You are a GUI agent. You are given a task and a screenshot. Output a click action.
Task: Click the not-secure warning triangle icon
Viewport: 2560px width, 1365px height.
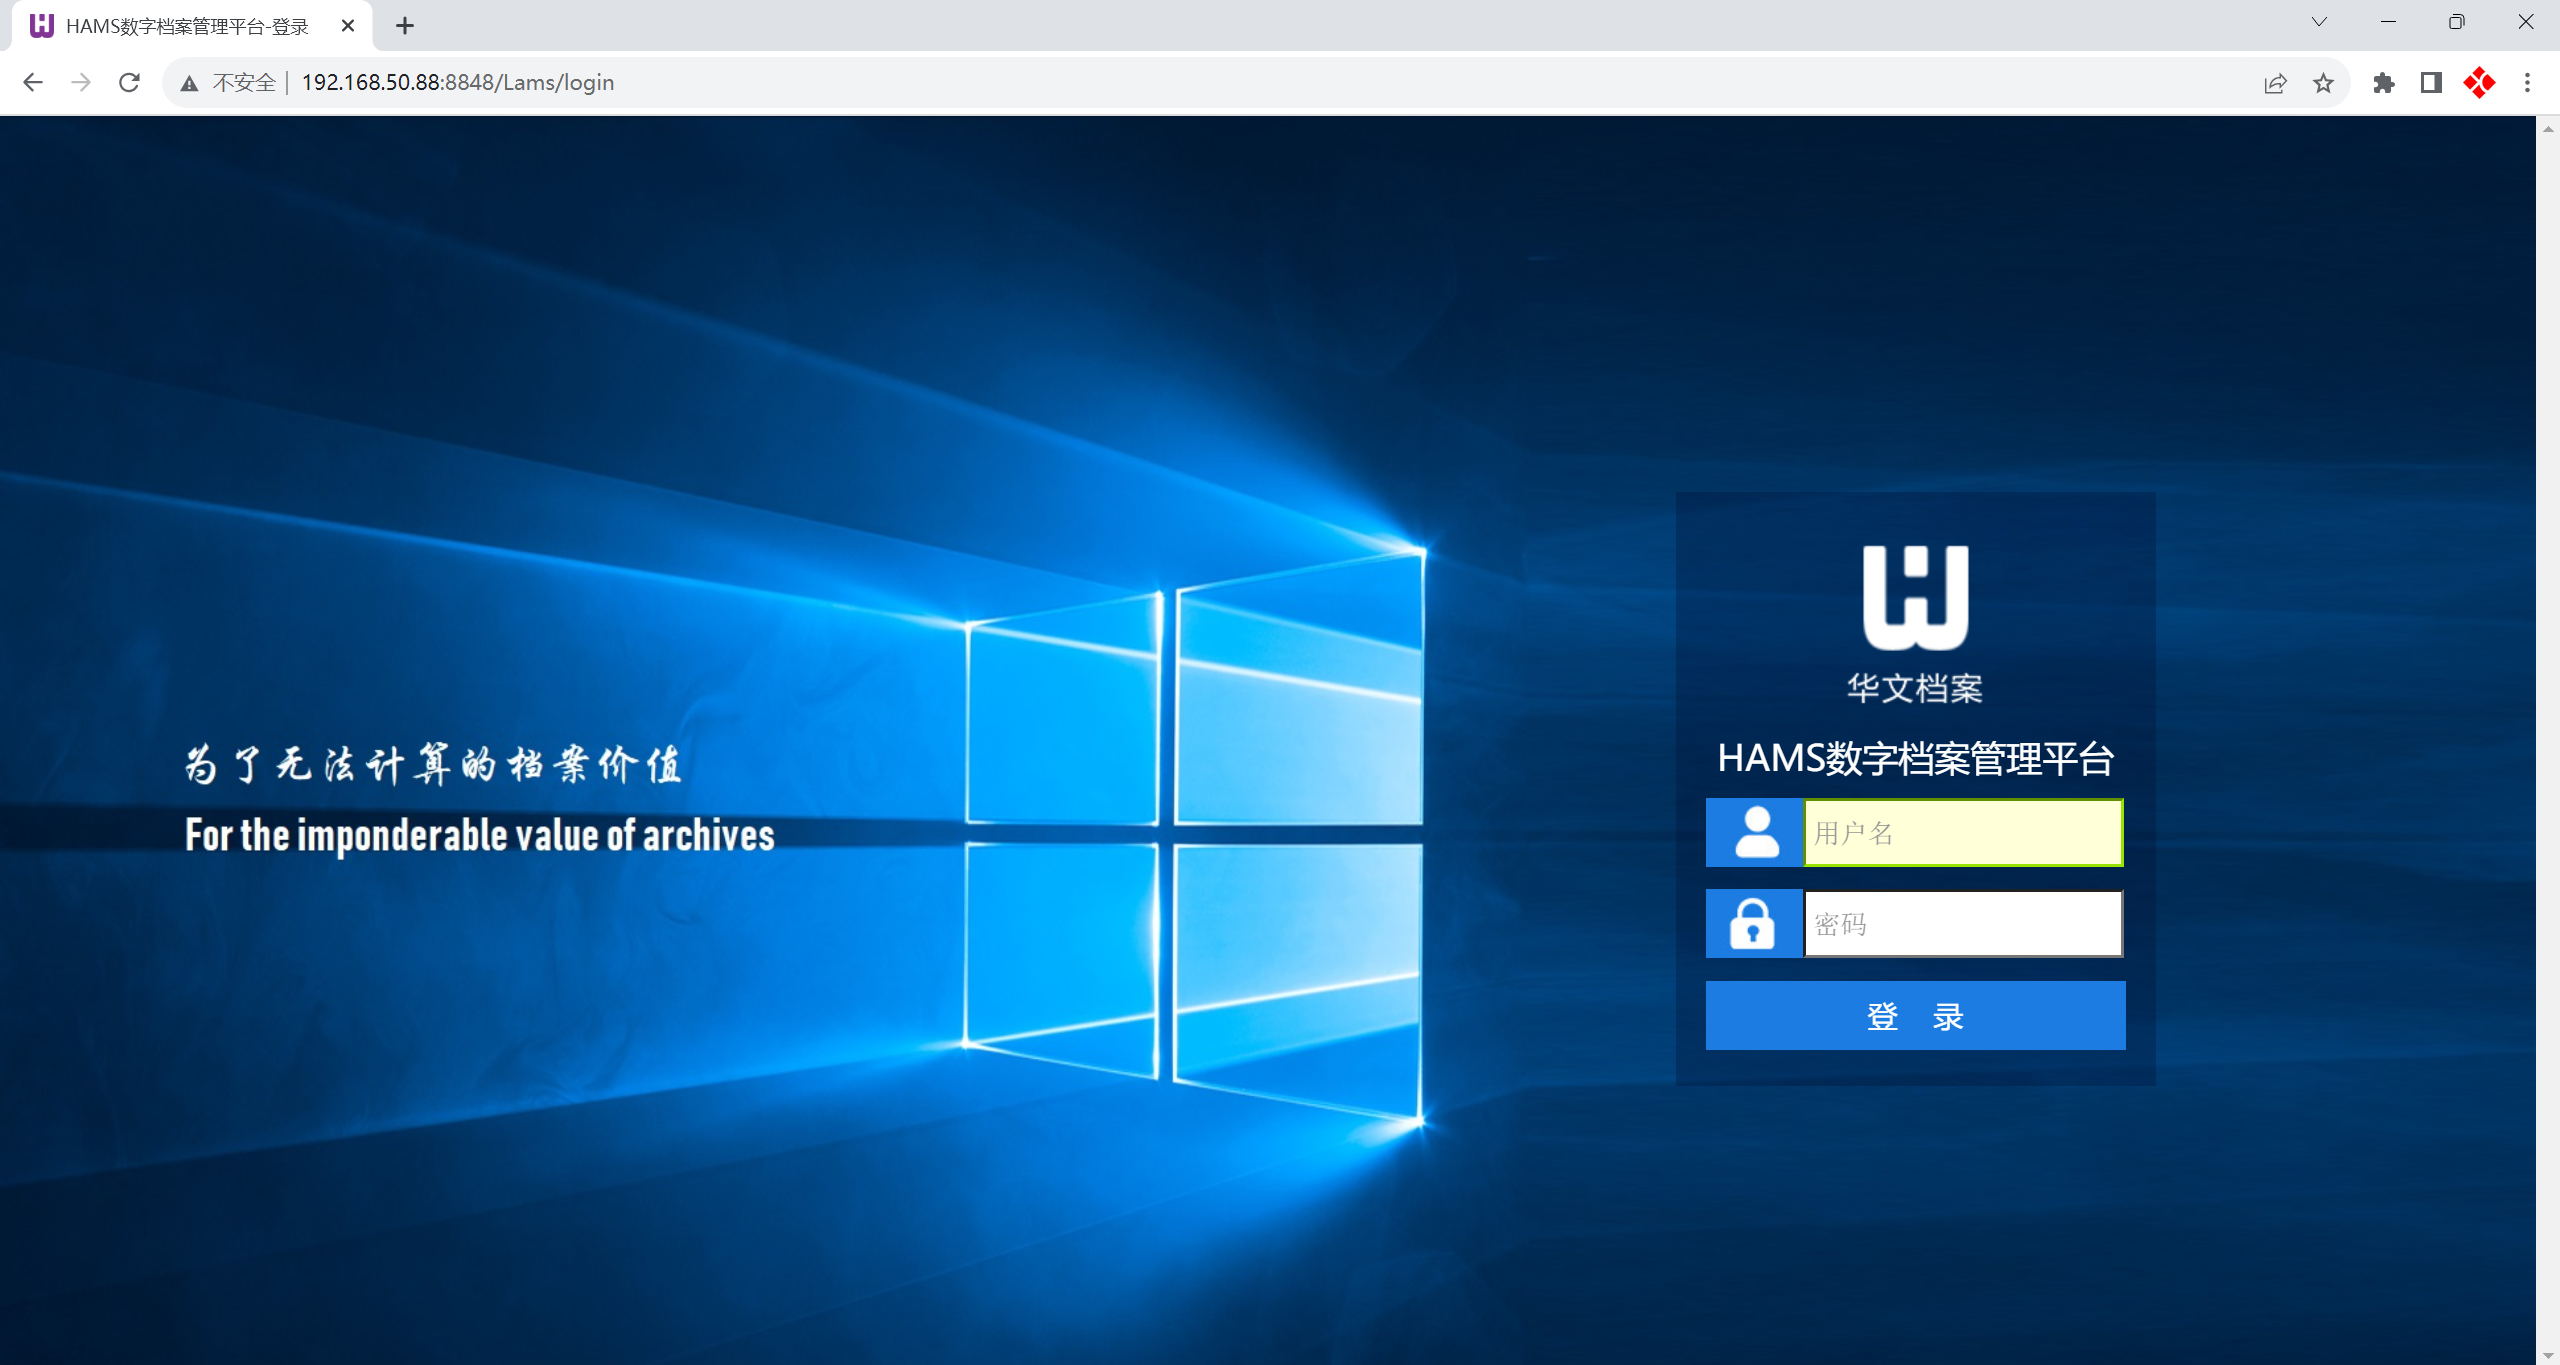pos(189,83)
